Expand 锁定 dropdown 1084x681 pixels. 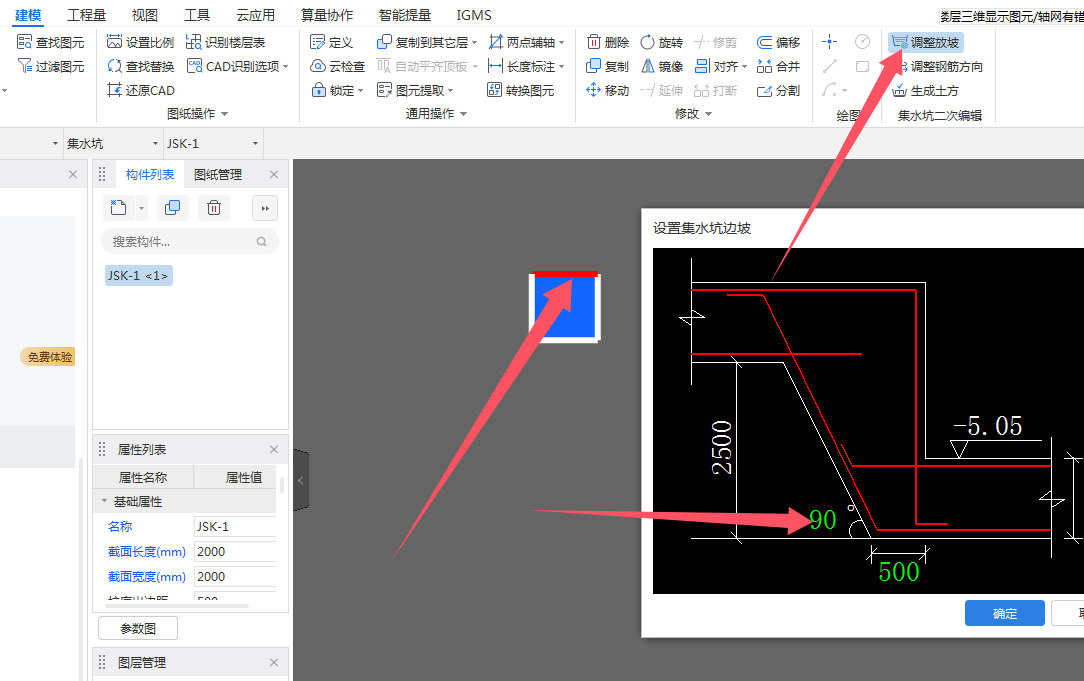(361, 91)
